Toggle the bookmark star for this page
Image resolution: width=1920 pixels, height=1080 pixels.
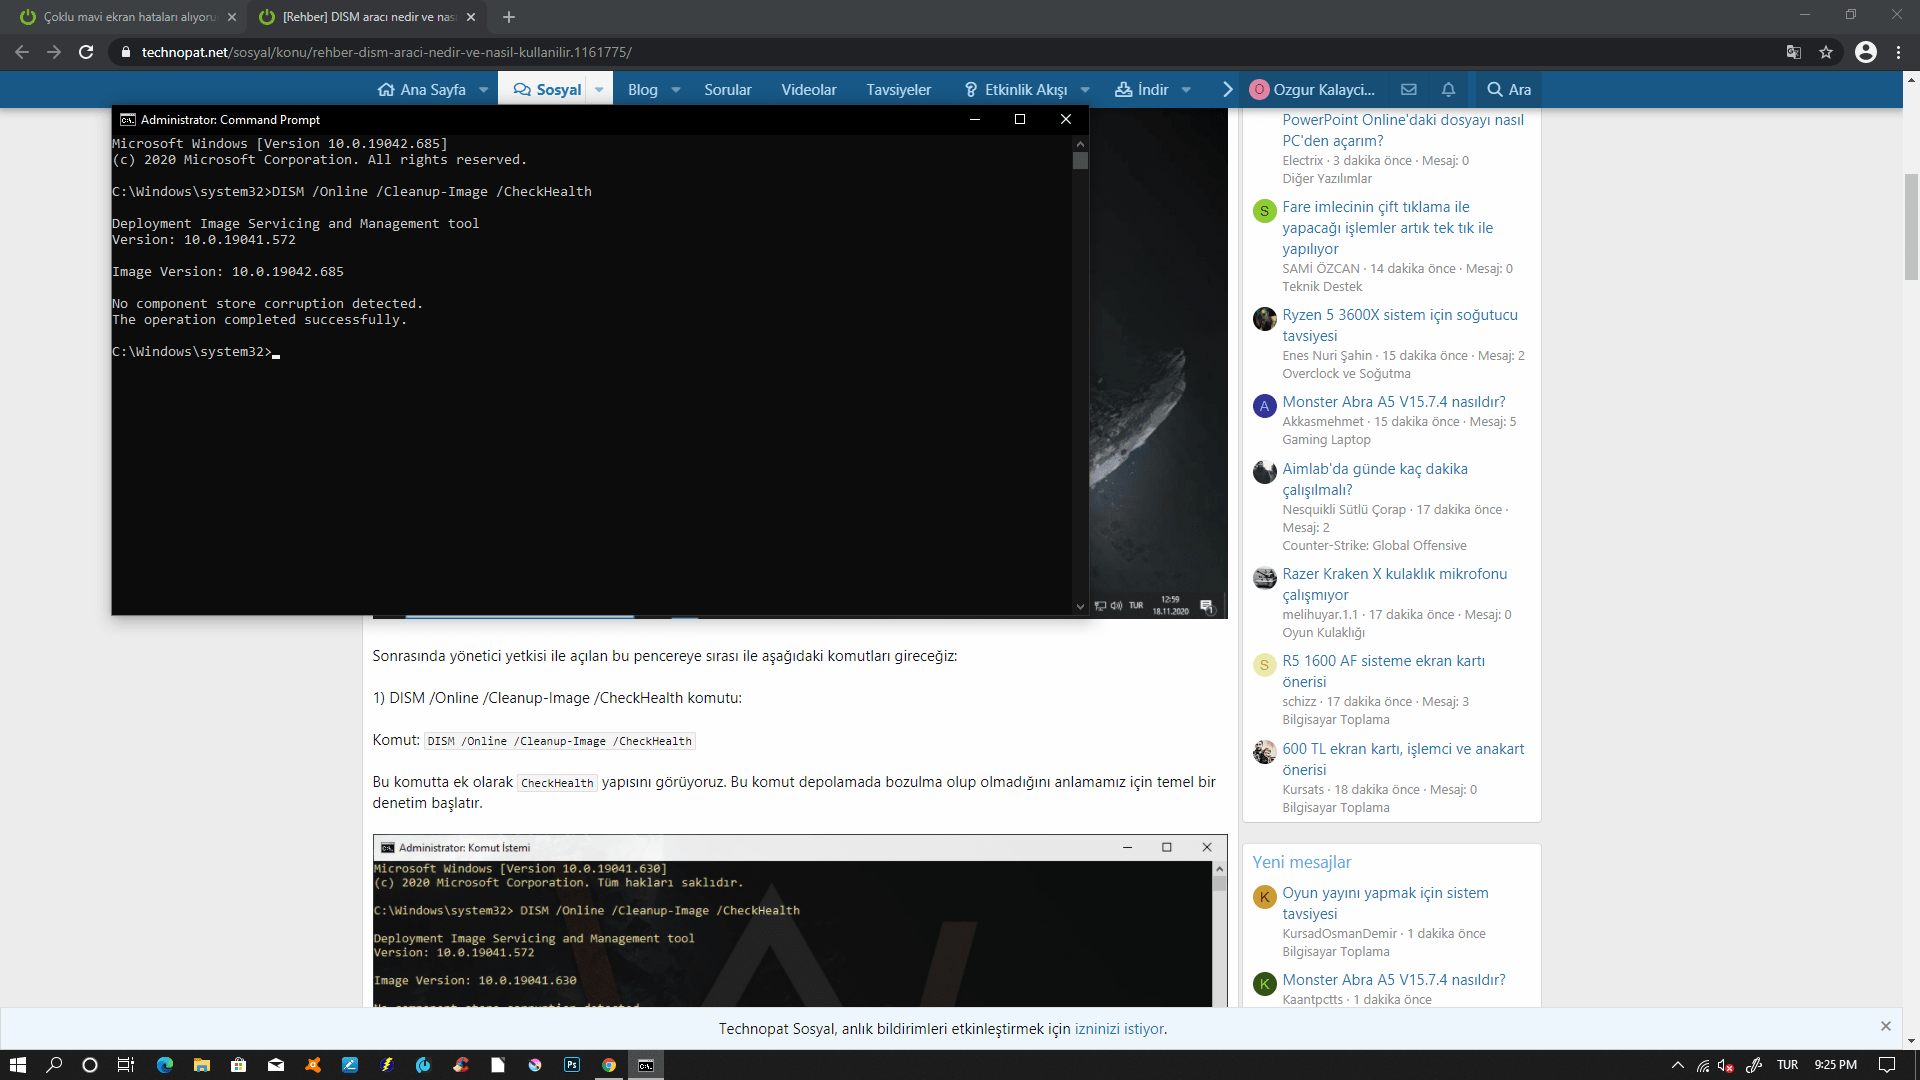click(x=1827, y=52)
